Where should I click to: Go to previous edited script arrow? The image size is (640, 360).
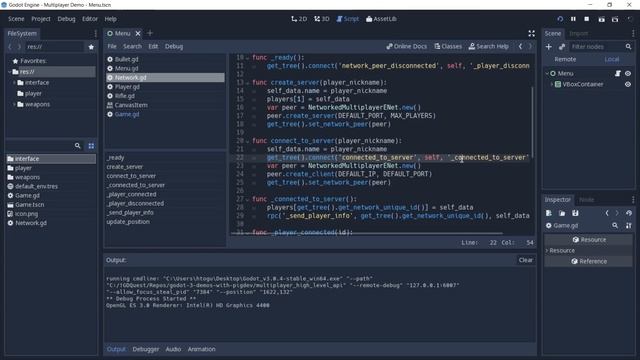coord(520,47)
